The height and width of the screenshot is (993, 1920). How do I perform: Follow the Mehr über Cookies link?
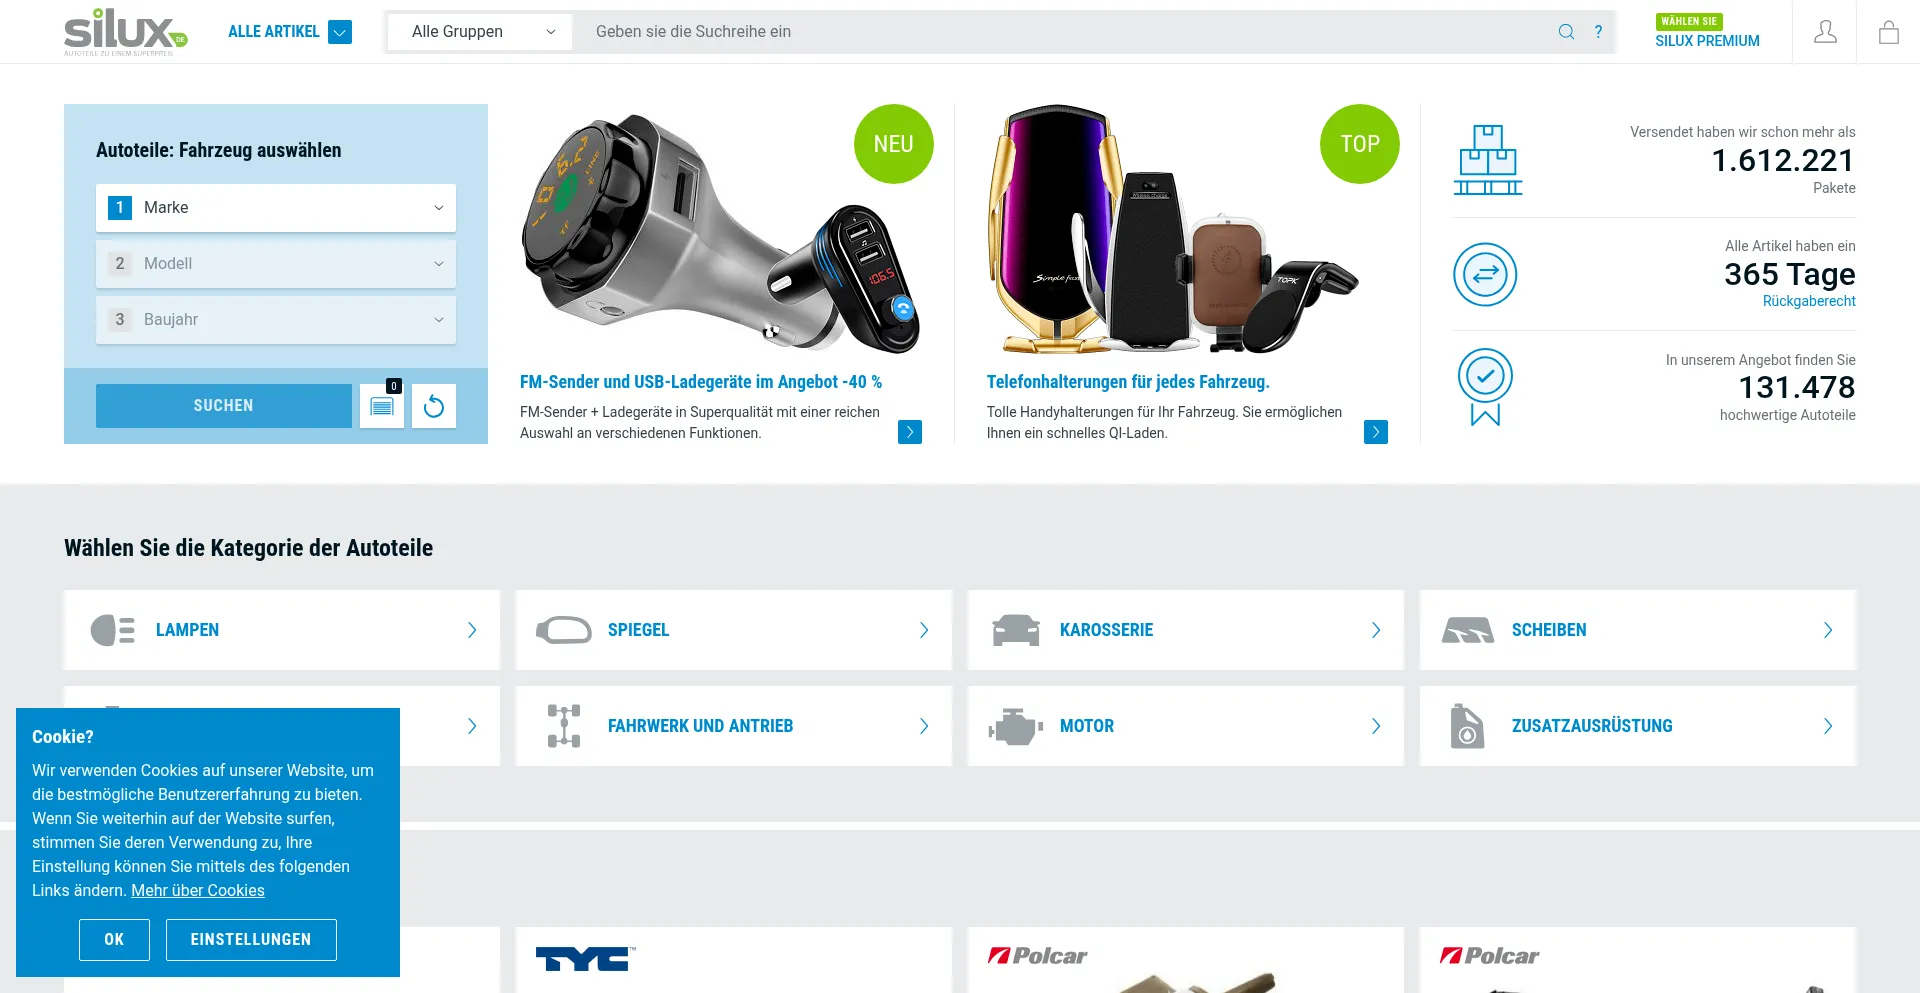(x=198, y=891)
